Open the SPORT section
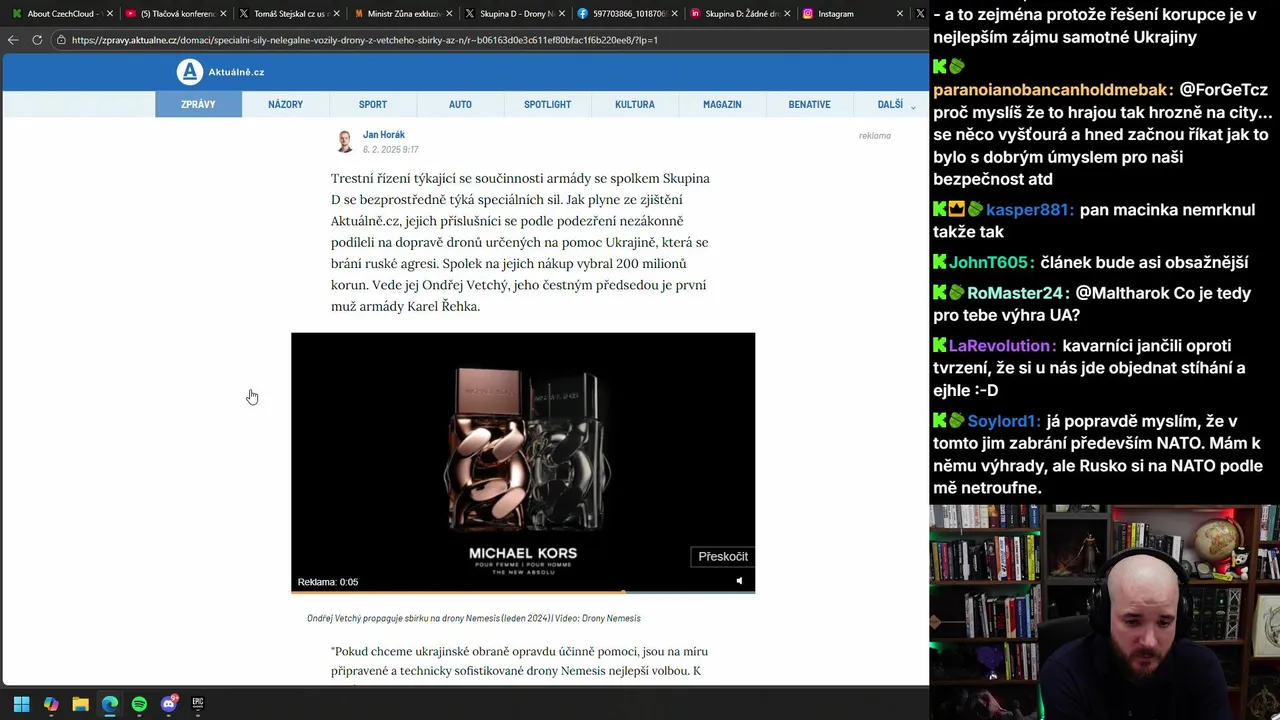1280x720 pixels. (373, 104)
